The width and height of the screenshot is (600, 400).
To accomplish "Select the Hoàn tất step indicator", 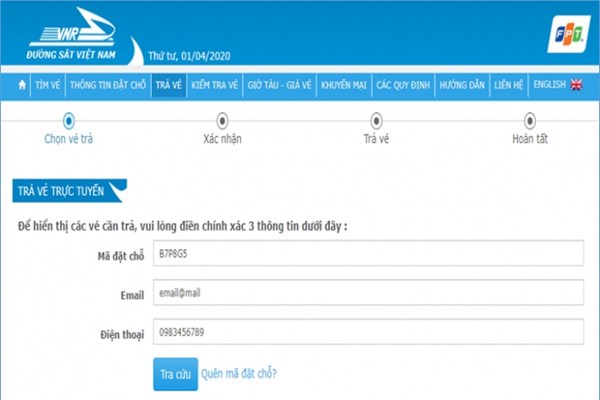I will [530, 121].
